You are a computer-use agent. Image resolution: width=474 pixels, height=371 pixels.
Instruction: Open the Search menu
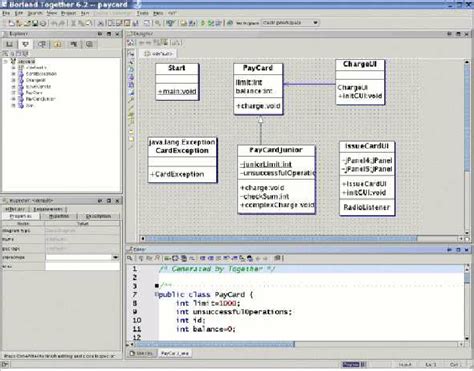coord(35,13)
